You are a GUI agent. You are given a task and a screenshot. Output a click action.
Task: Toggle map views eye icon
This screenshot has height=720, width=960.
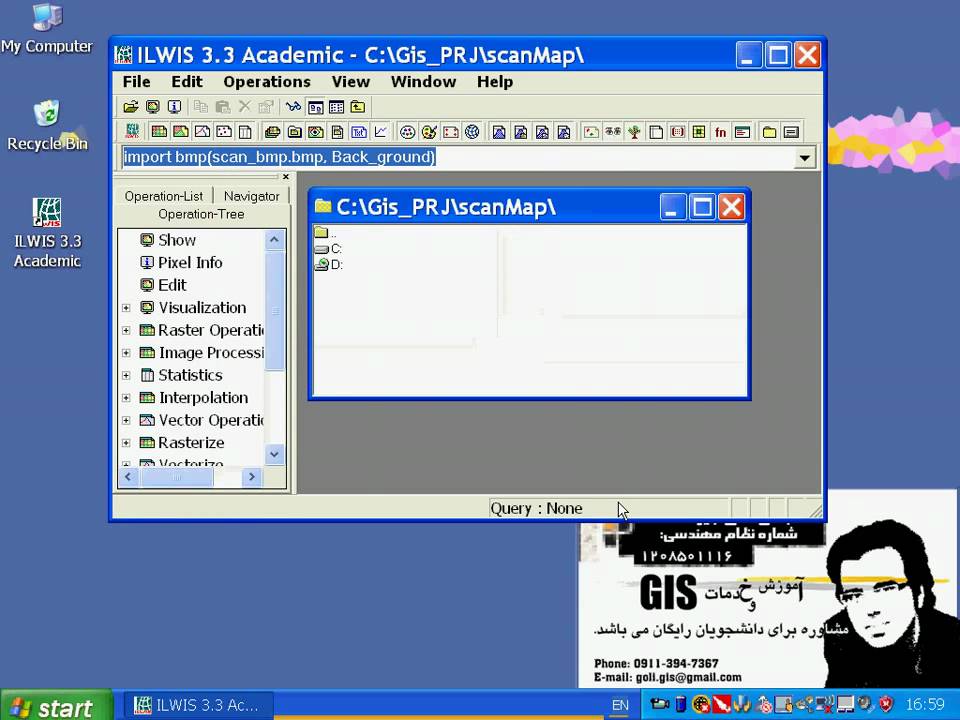[316, 132]
